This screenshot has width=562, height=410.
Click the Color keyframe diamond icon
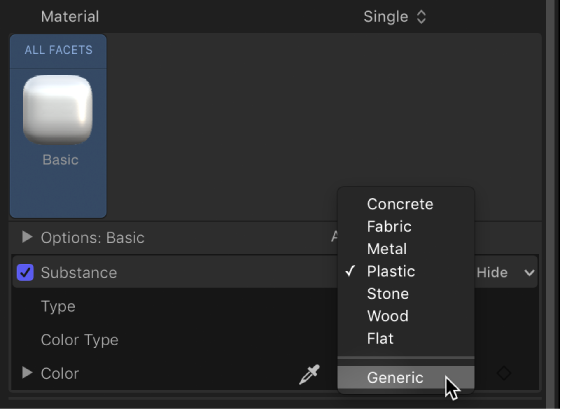(504, 373)
